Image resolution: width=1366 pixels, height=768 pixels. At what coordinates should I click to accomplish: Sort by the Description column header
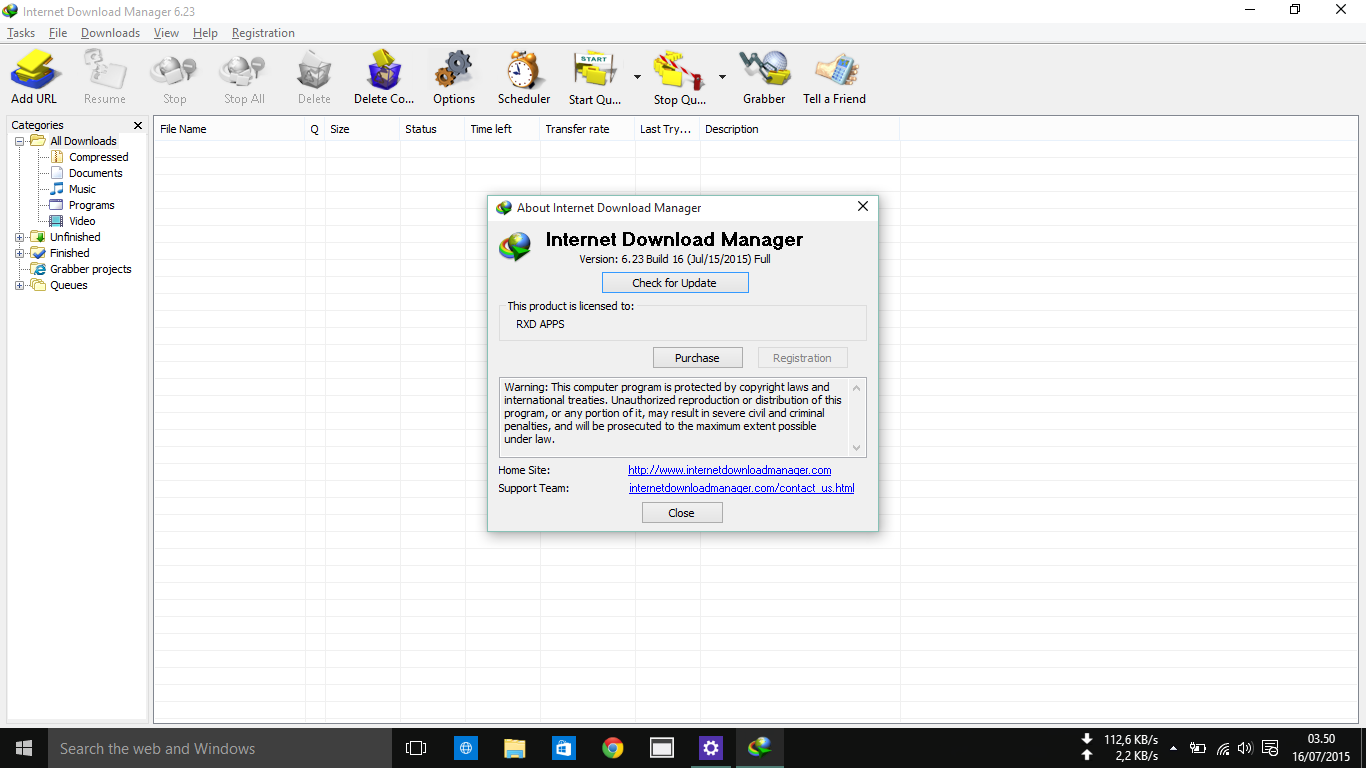click(x=800, y=129)
